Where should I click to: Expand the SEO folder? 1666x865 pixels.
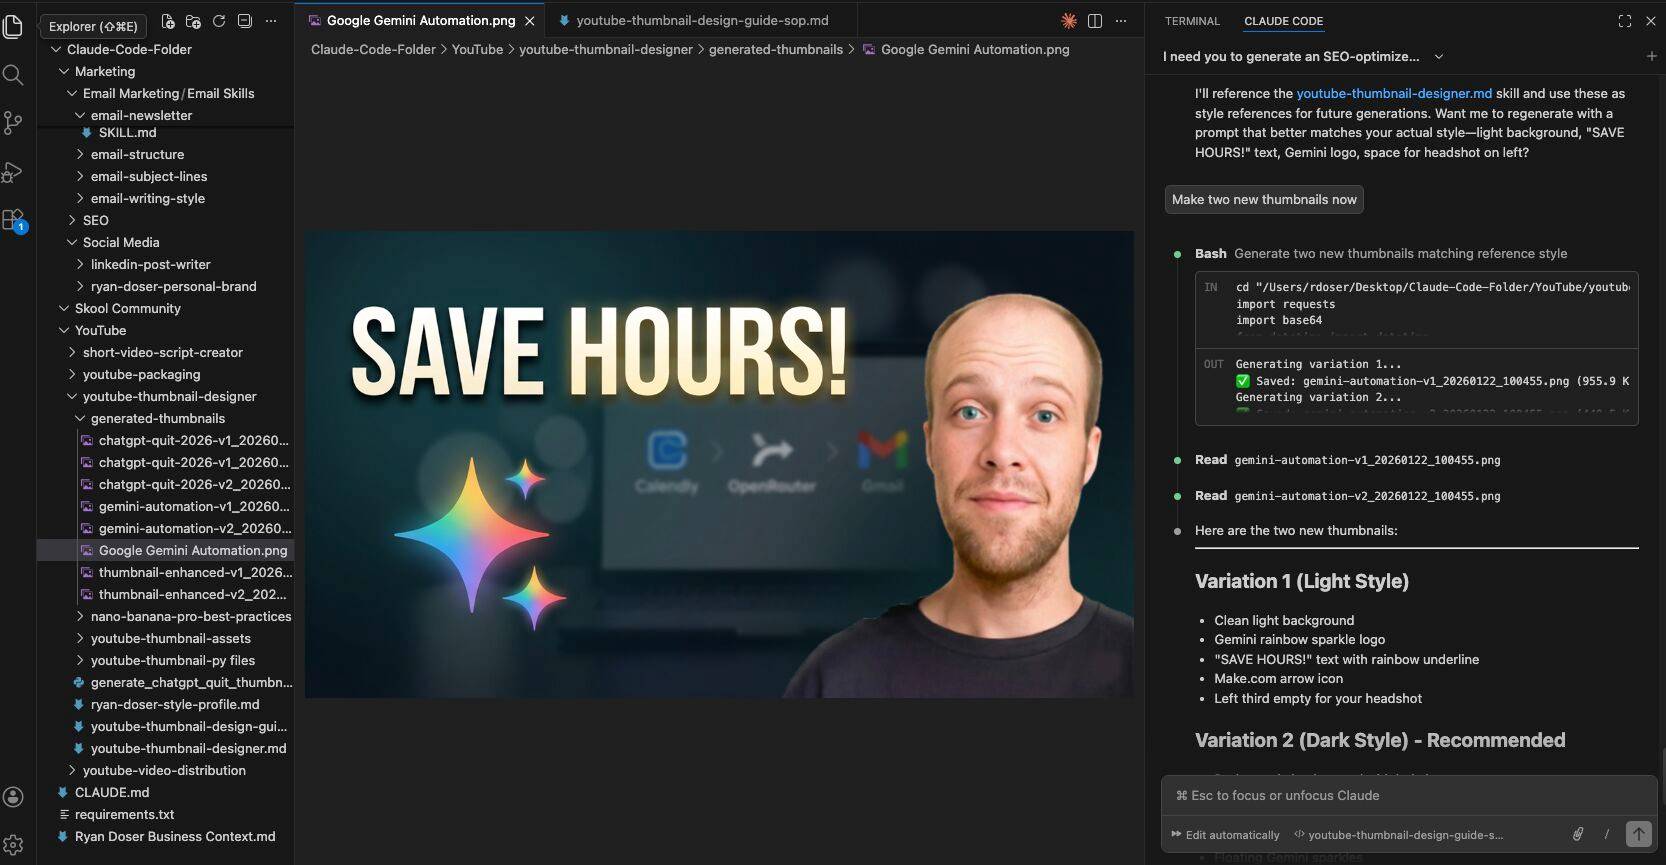(95, 220)
